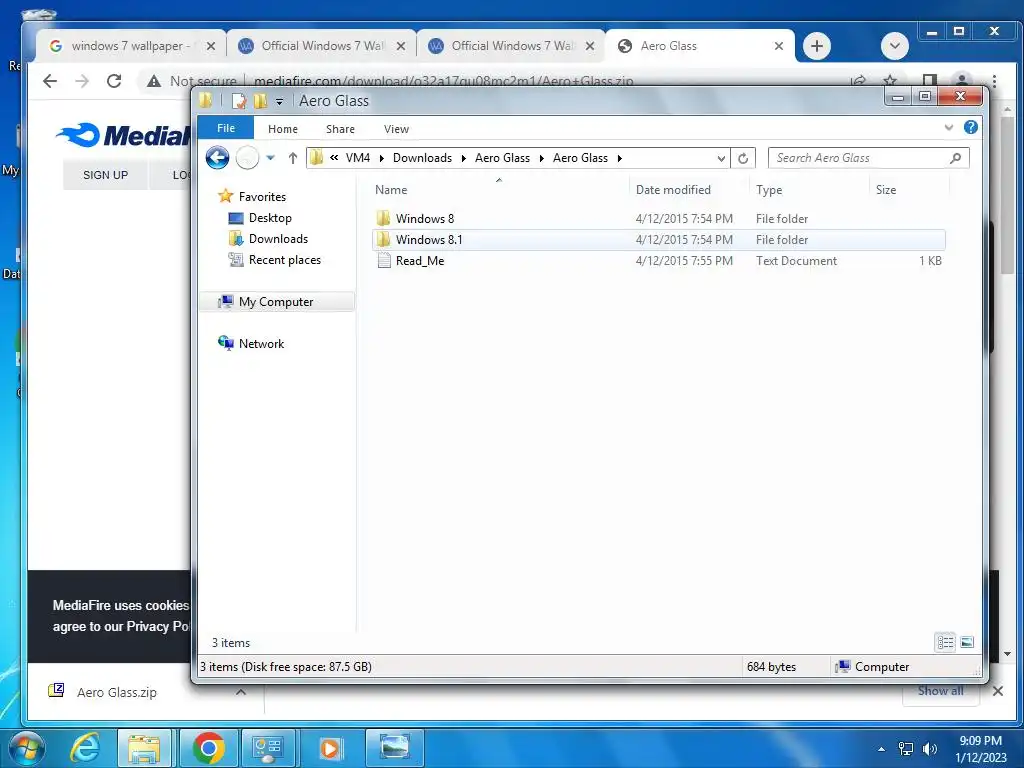The image size is (1024, 768).
Task: Close the first Official Windows 7 Wallpaper tab
Action: [x=401, y=46]
